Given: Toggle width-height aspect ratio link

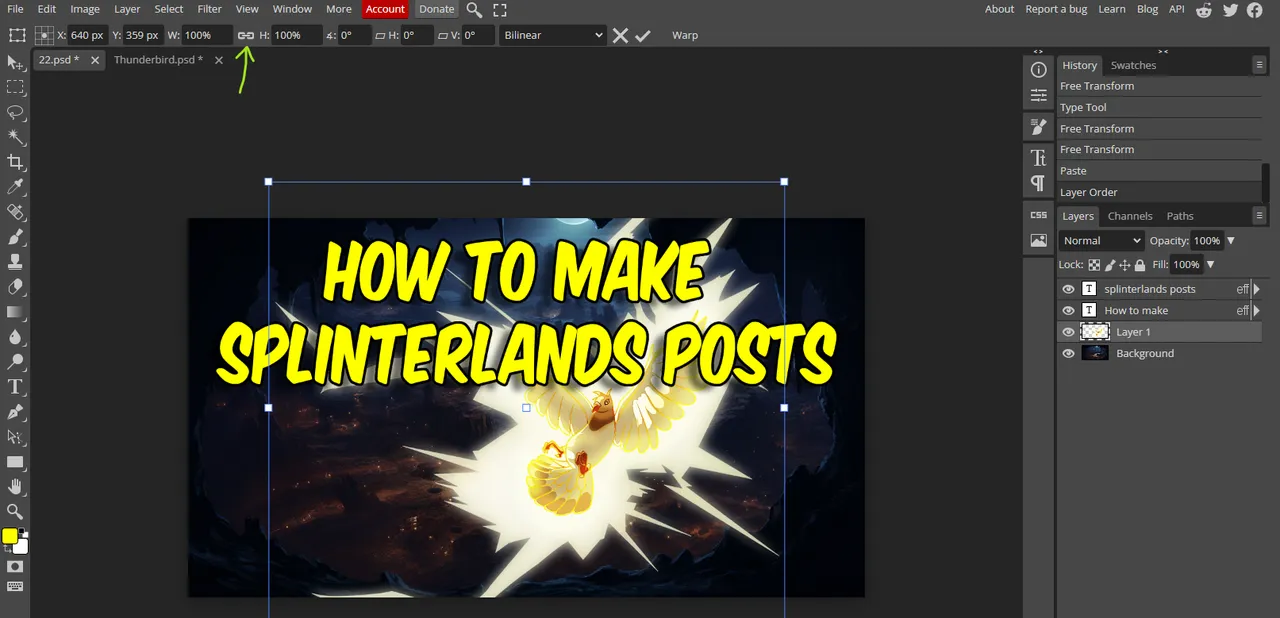Looking at the screenshot, I should click(x=246, y=35).
